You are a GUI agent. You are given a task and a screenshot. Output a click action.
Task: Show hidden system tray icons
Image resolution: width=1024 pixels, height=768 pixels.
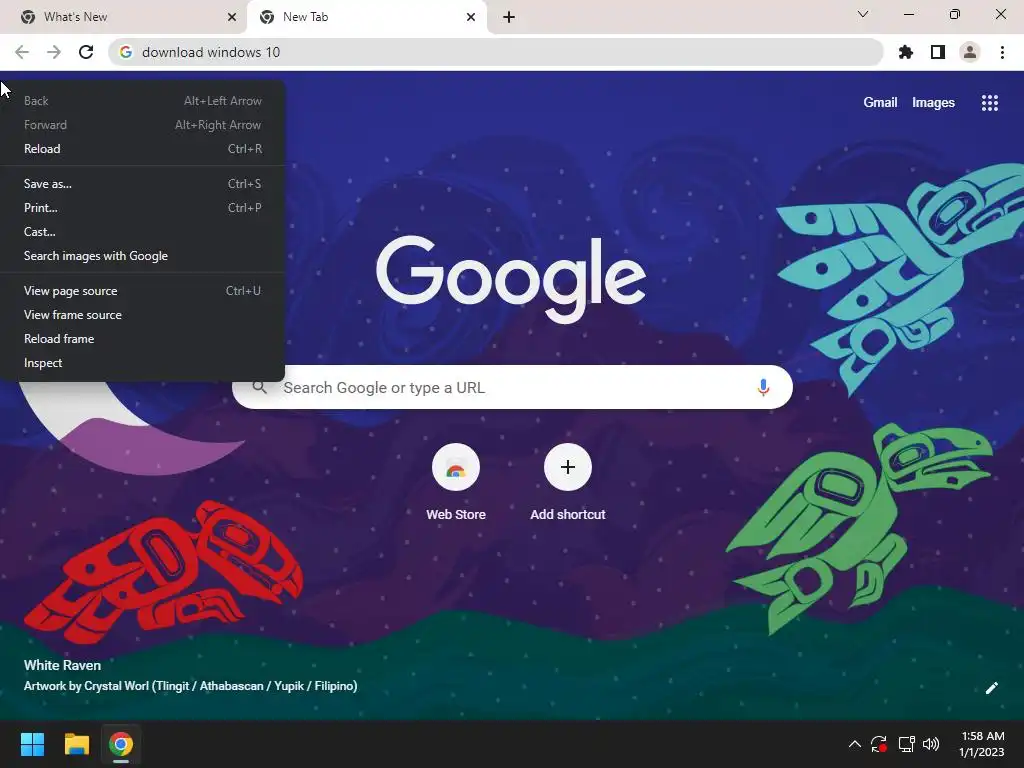pyautogui.click(x=854, y=744)
